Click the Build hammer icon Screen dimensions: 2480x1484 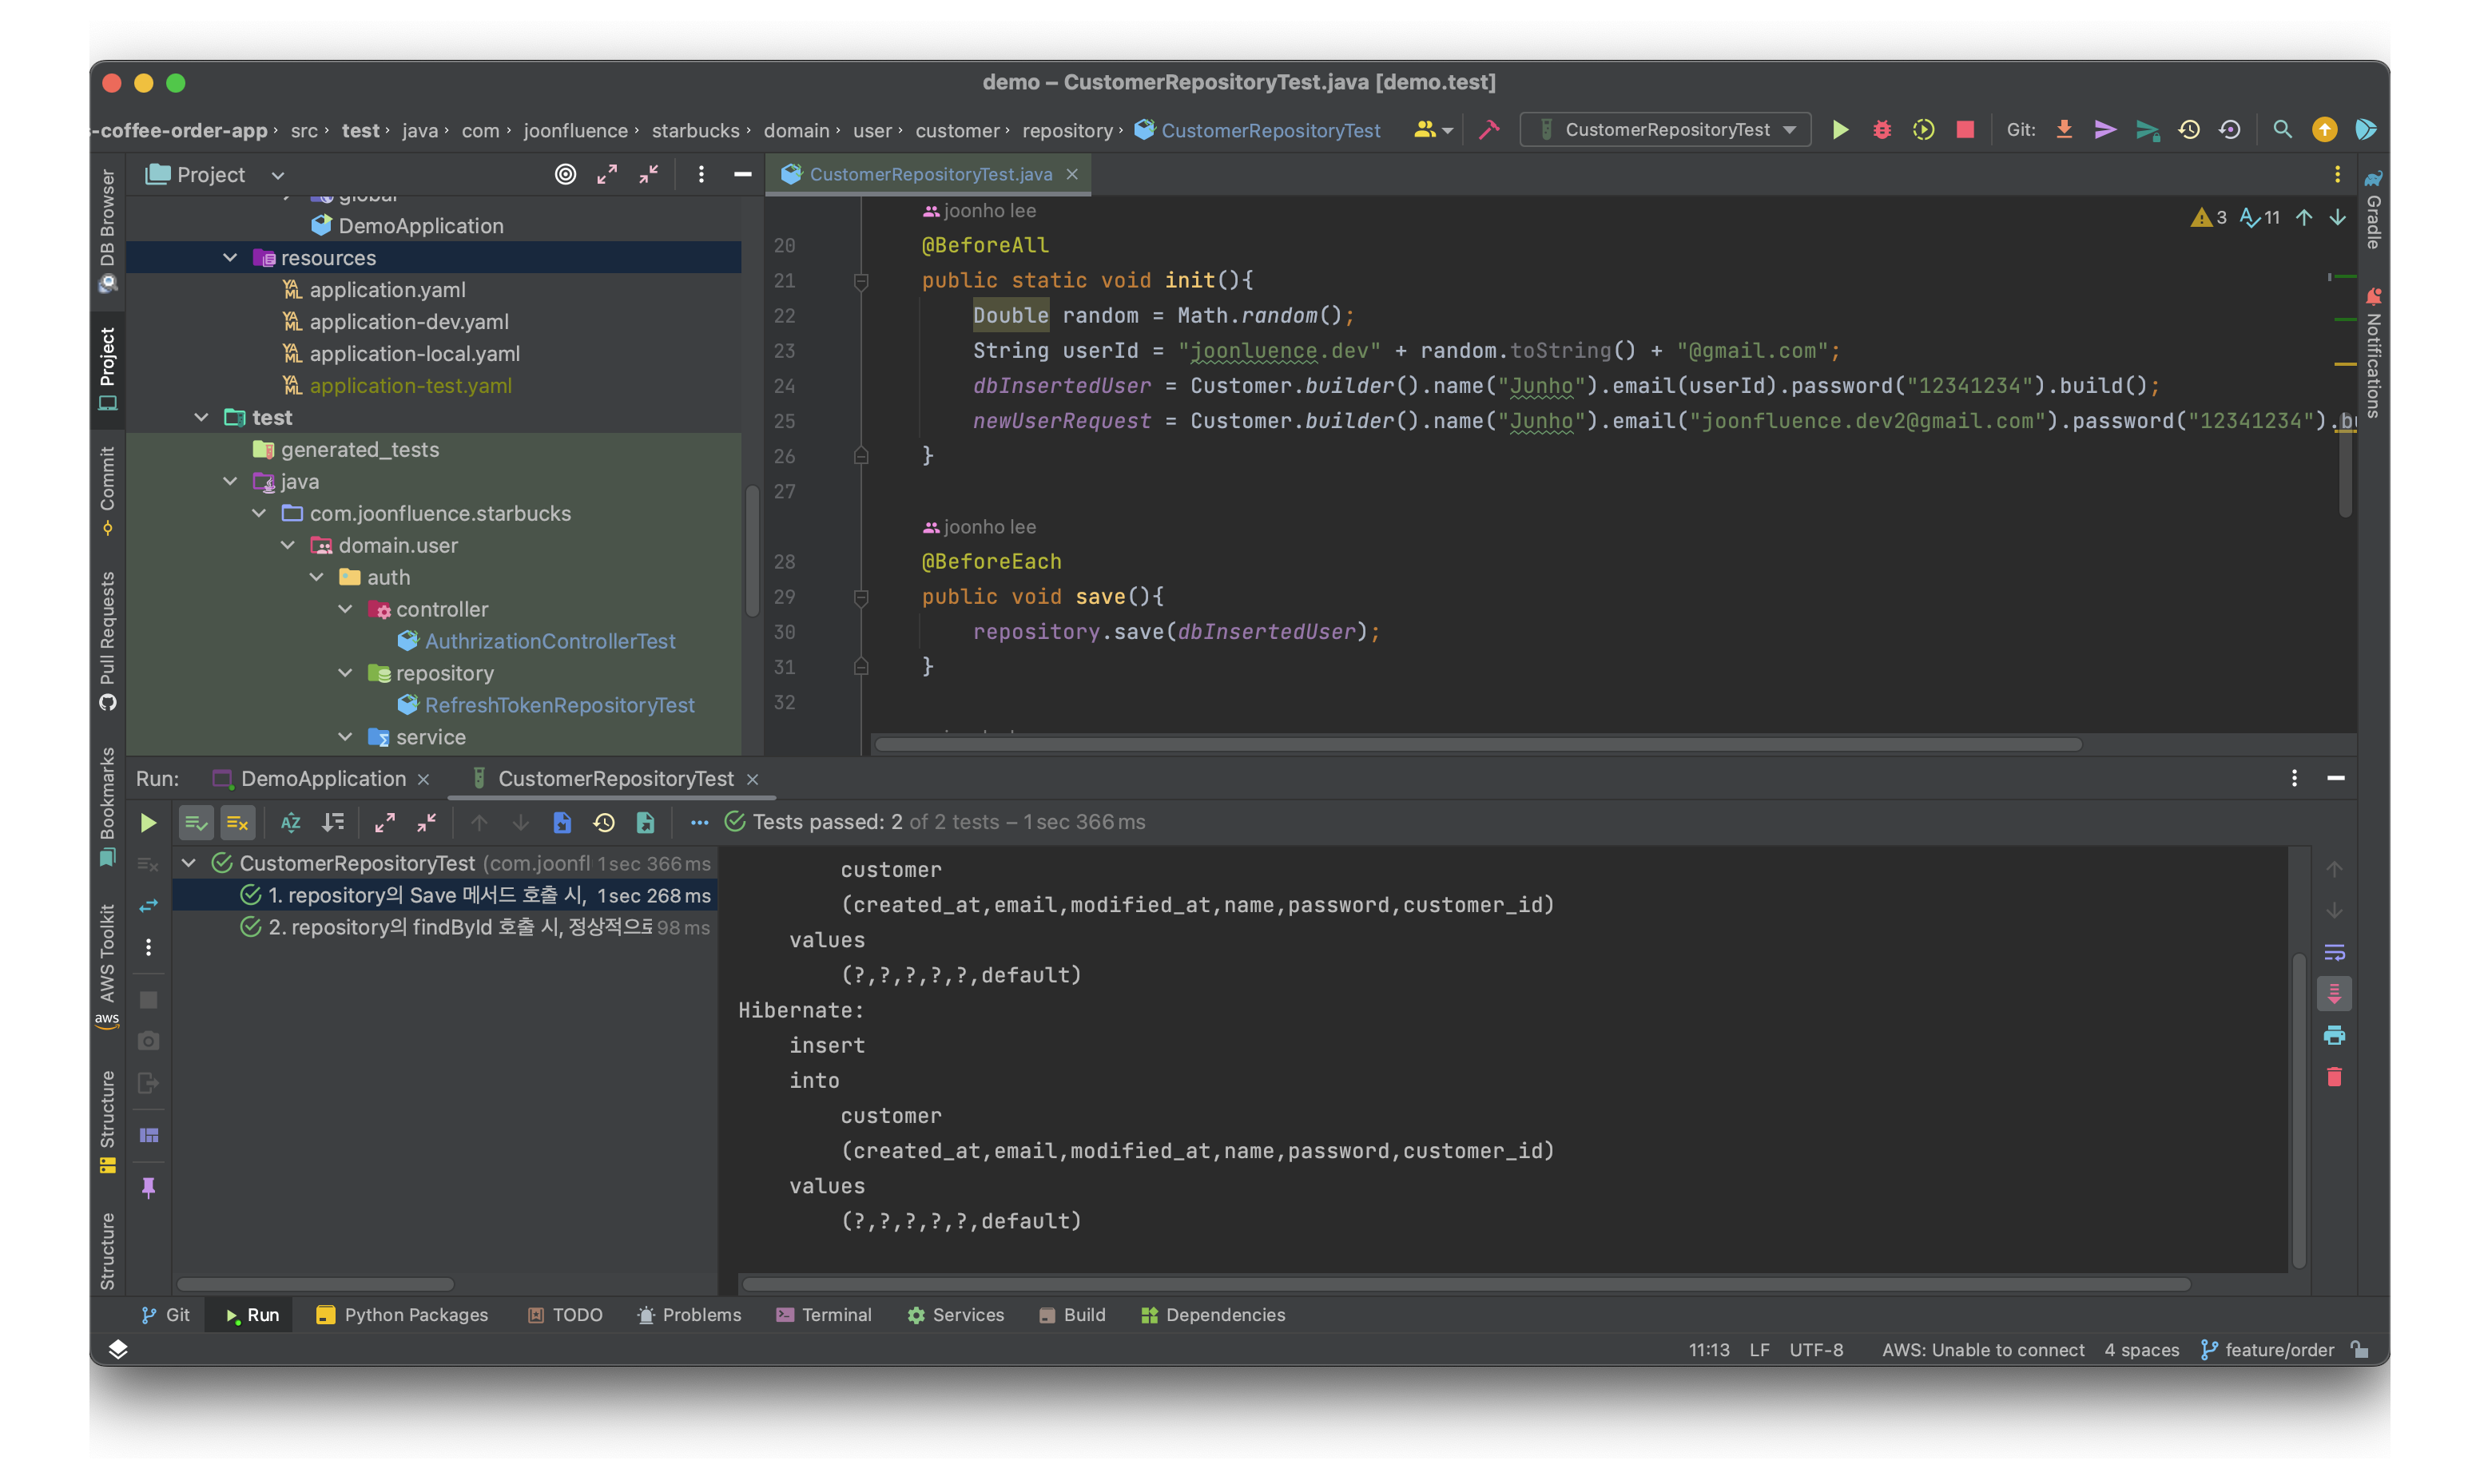(1489, 130)
